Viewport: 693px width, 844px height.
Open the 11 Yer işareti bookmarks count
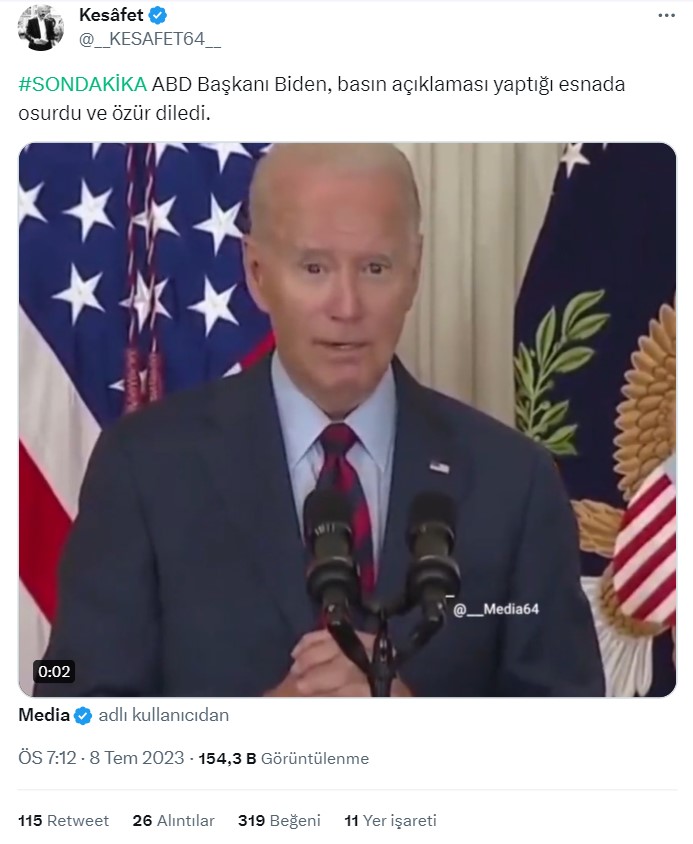(x=390, y=820)
